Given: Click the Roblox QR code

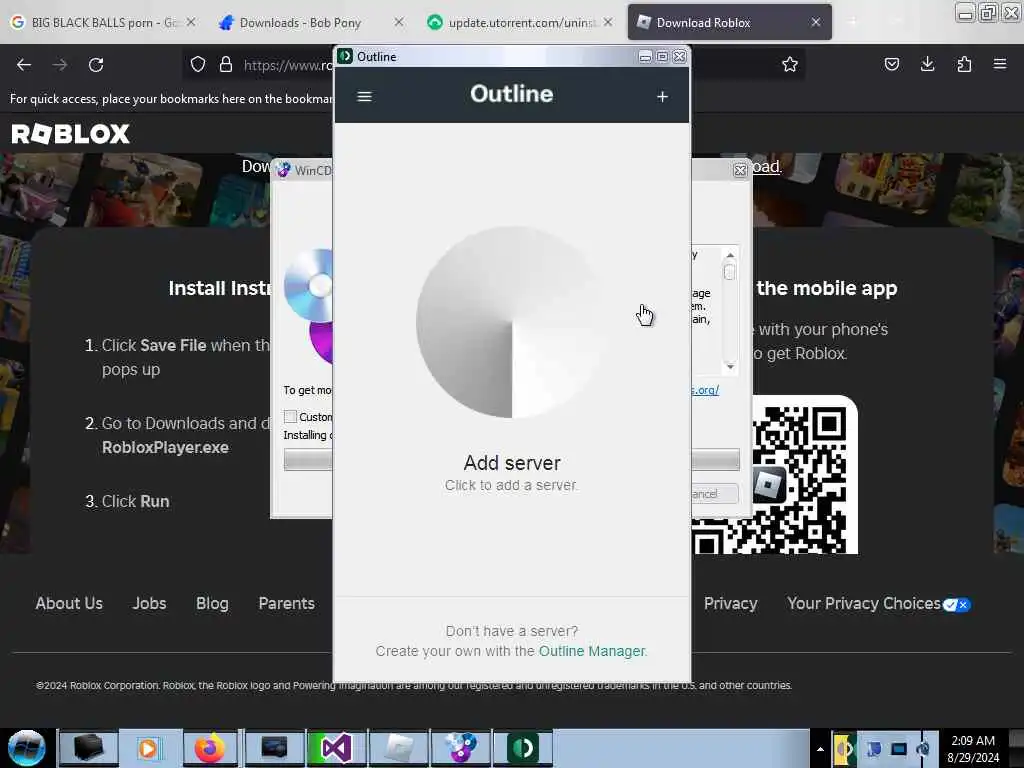Looking at the screenshot, I should pyautogui.click(x=775, y=475).
